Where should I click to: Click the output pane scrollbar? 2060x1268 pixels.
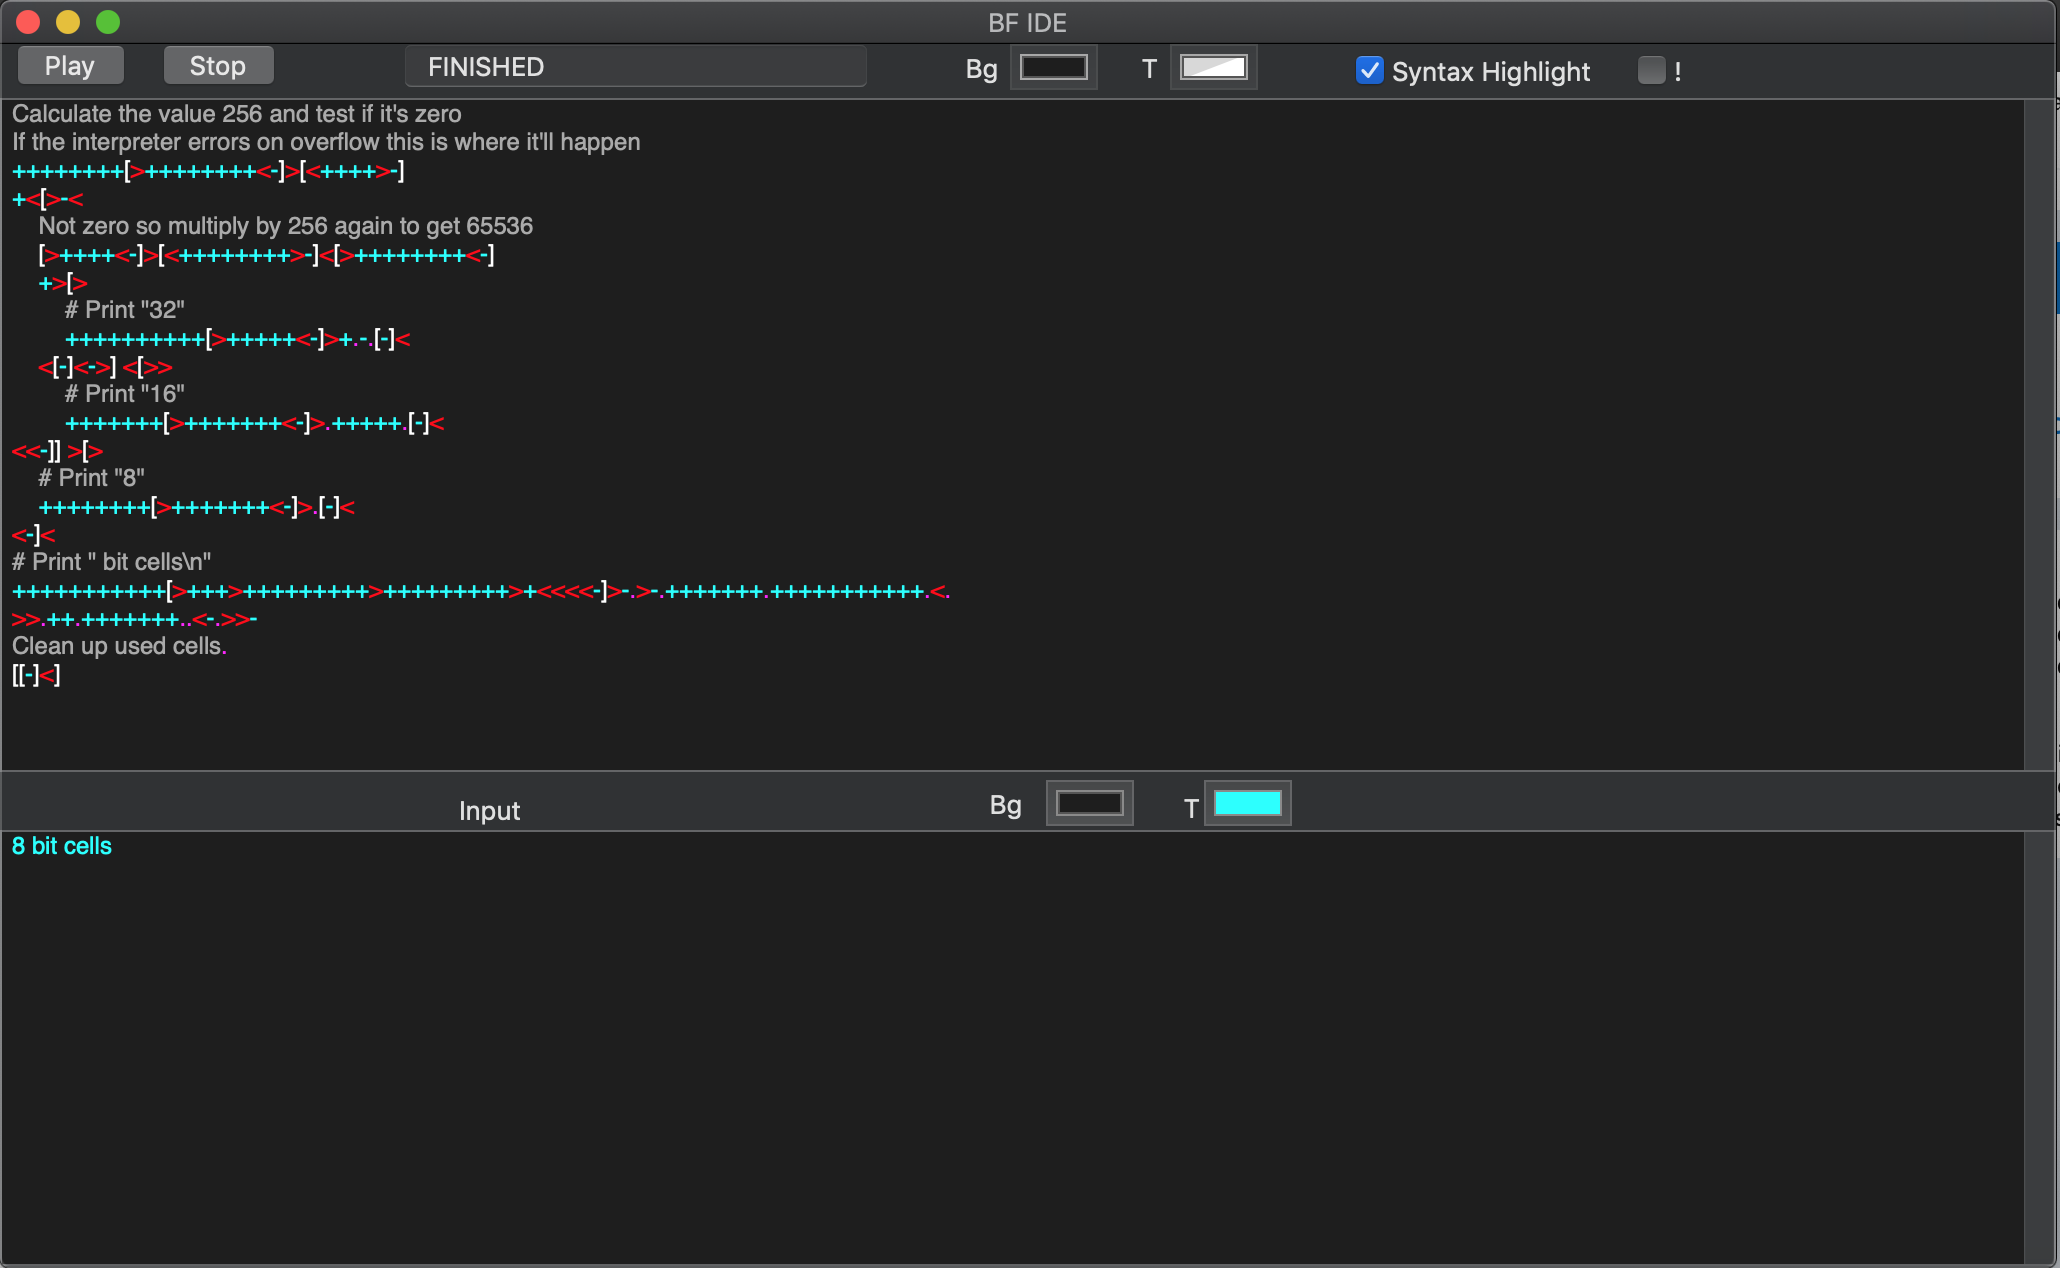[2039, 1047]
